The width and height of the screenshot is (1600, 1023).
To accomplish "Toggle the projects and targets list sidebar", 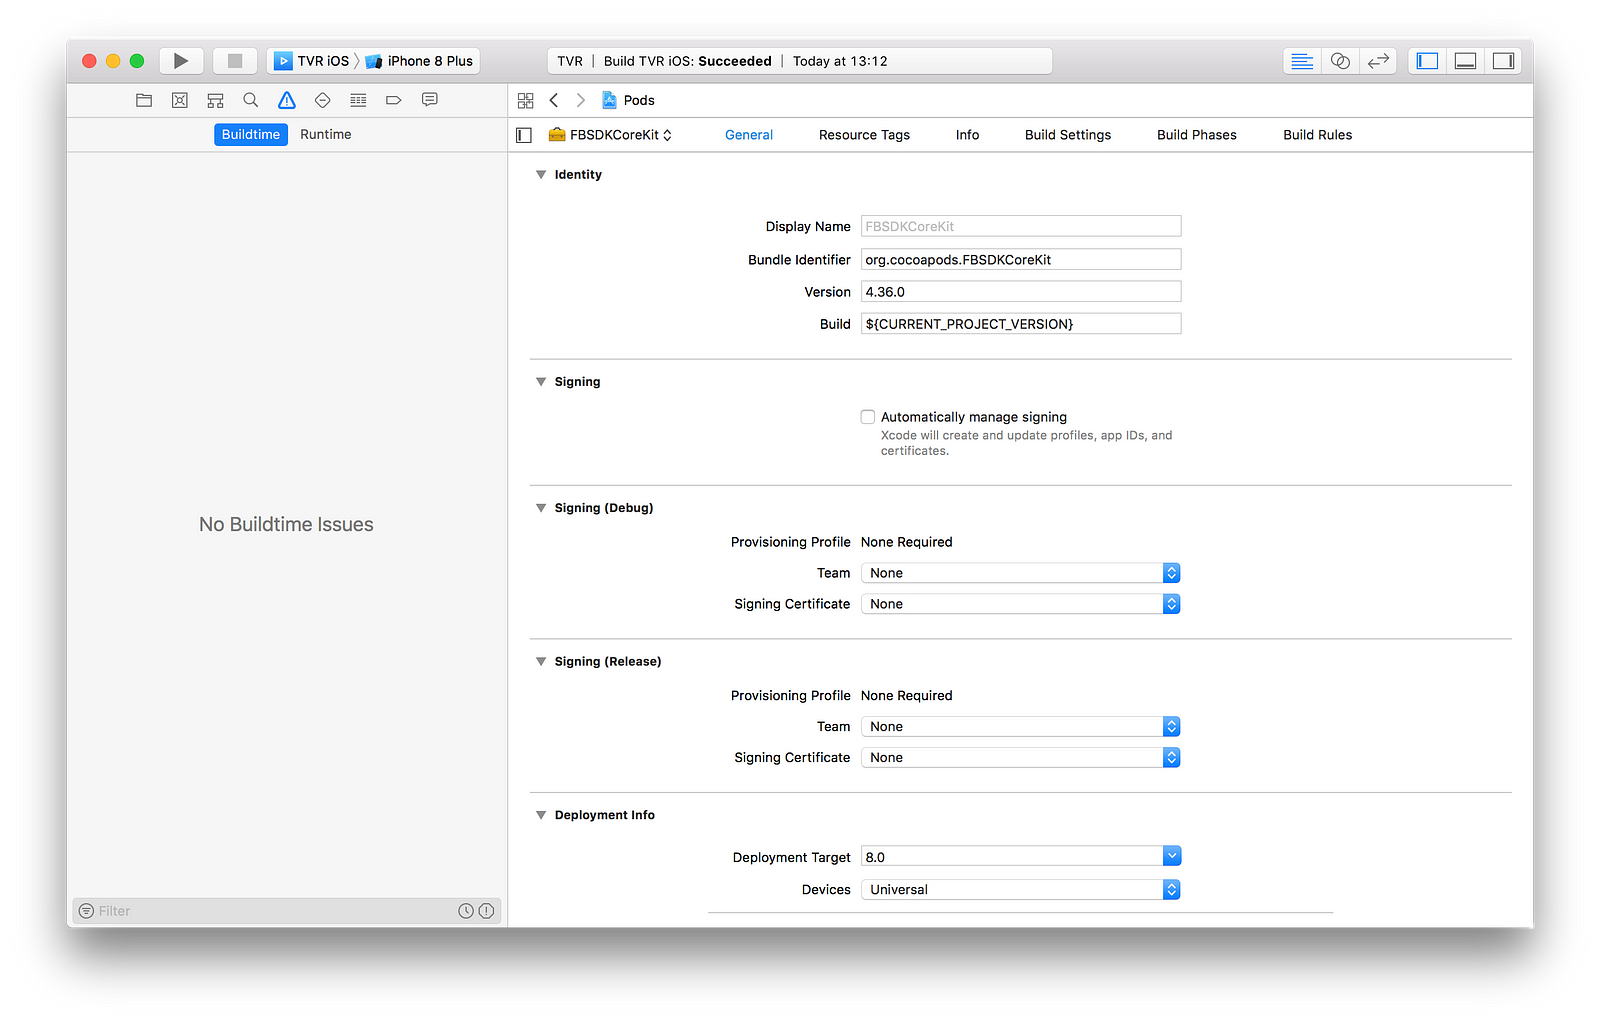I will (x=524, y=135).
